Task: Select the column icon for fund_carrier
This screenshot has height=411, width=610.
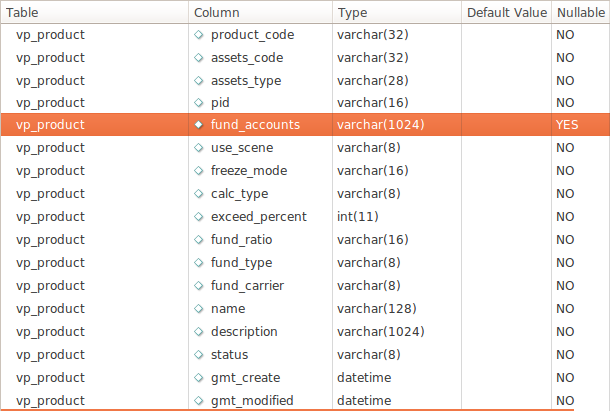Action: [198, 286]
